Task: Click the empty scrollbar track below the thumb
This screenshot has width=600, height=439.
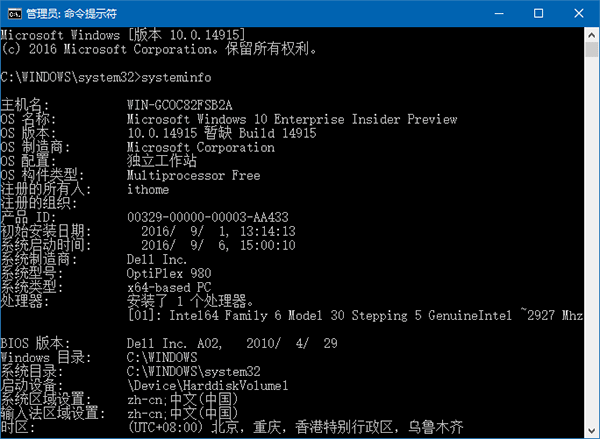Action: coord(591,240)
